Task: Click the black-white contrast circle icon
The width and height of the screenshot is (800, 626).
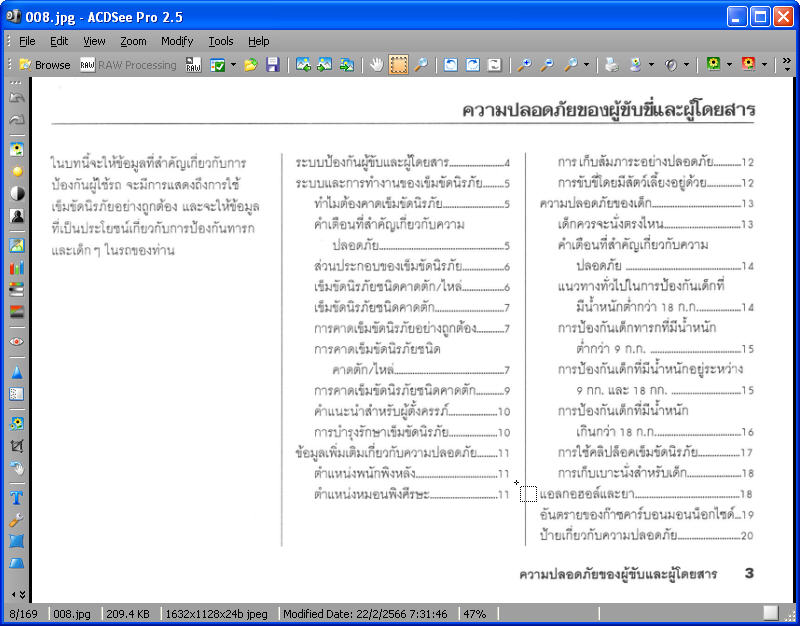Action: click(x=17, y=194)
